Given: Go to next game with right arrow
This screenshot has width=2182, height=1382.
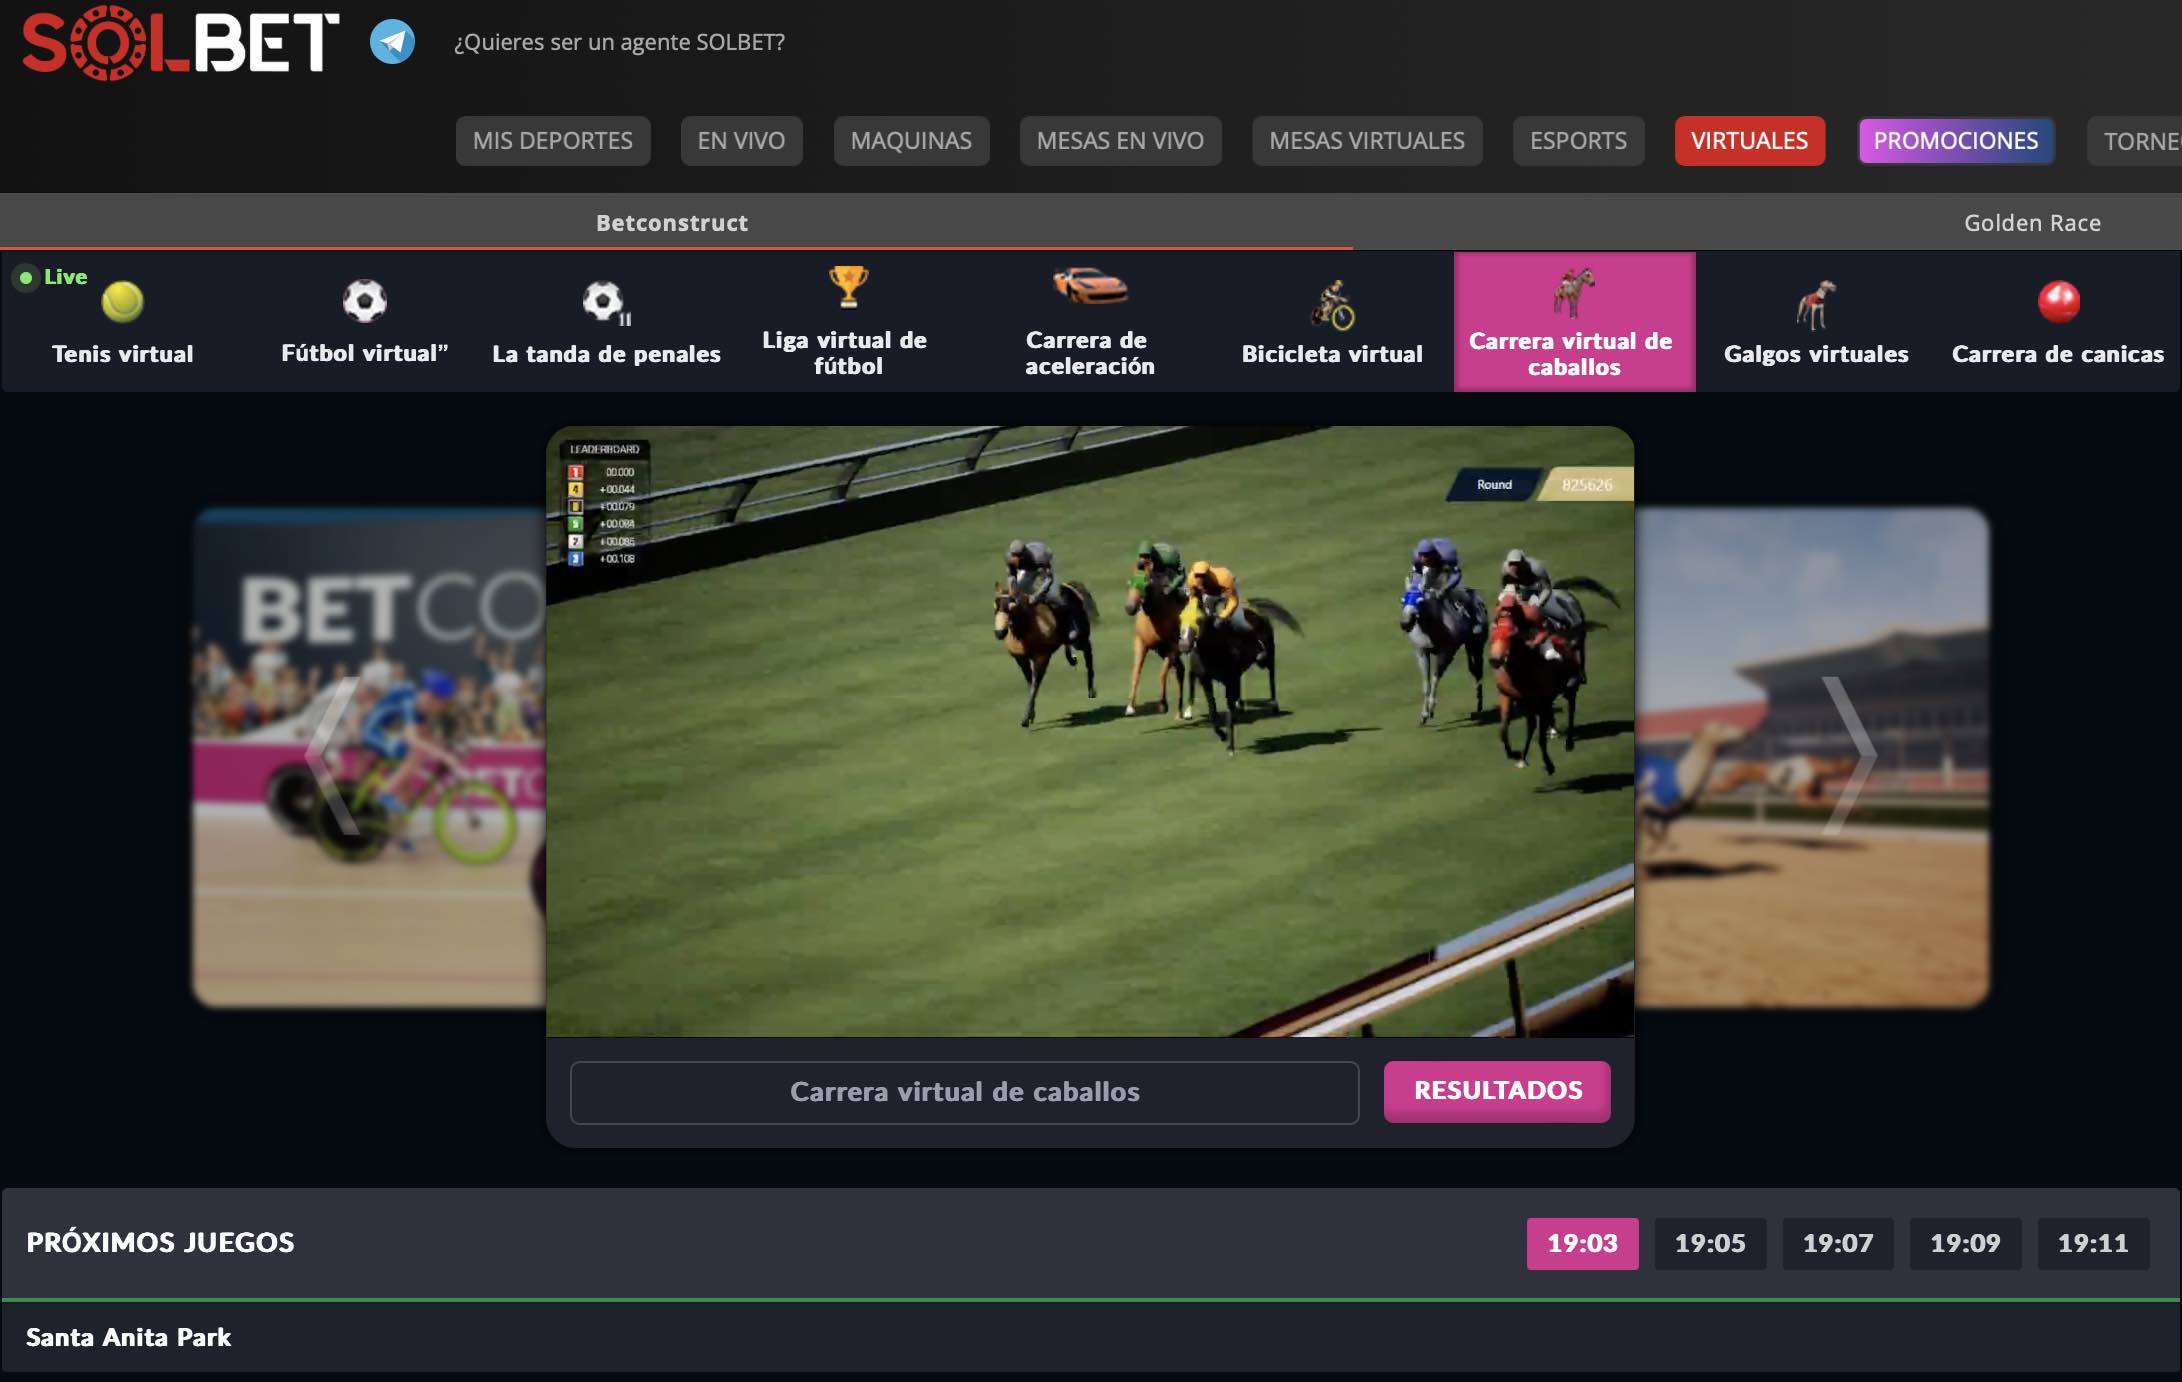Looking at the screenshot, I should coord(1849,755).
